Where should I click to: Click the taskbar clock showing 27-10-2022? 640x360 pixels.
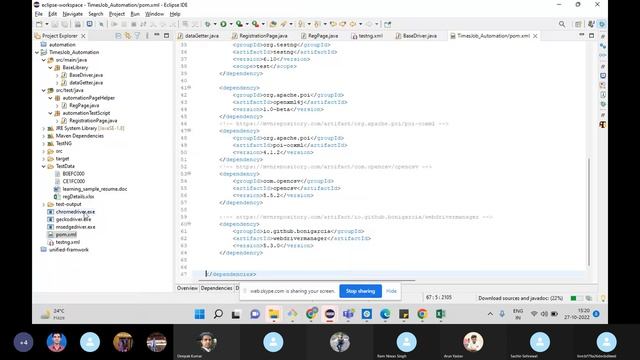point(578,314)
